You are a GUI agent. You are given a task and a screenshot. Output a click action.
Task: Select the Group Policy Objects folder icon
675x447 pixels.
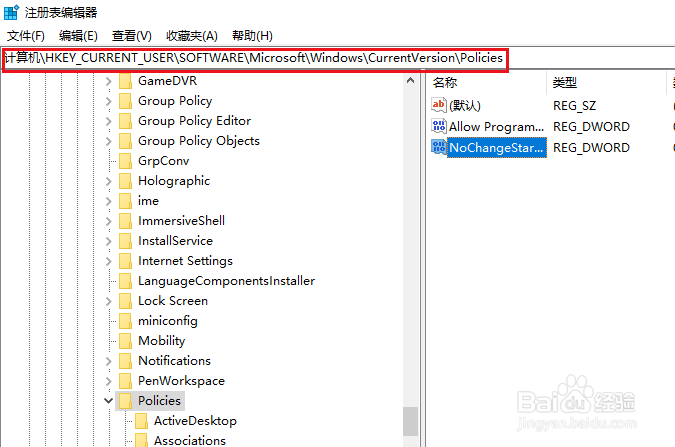125,141
